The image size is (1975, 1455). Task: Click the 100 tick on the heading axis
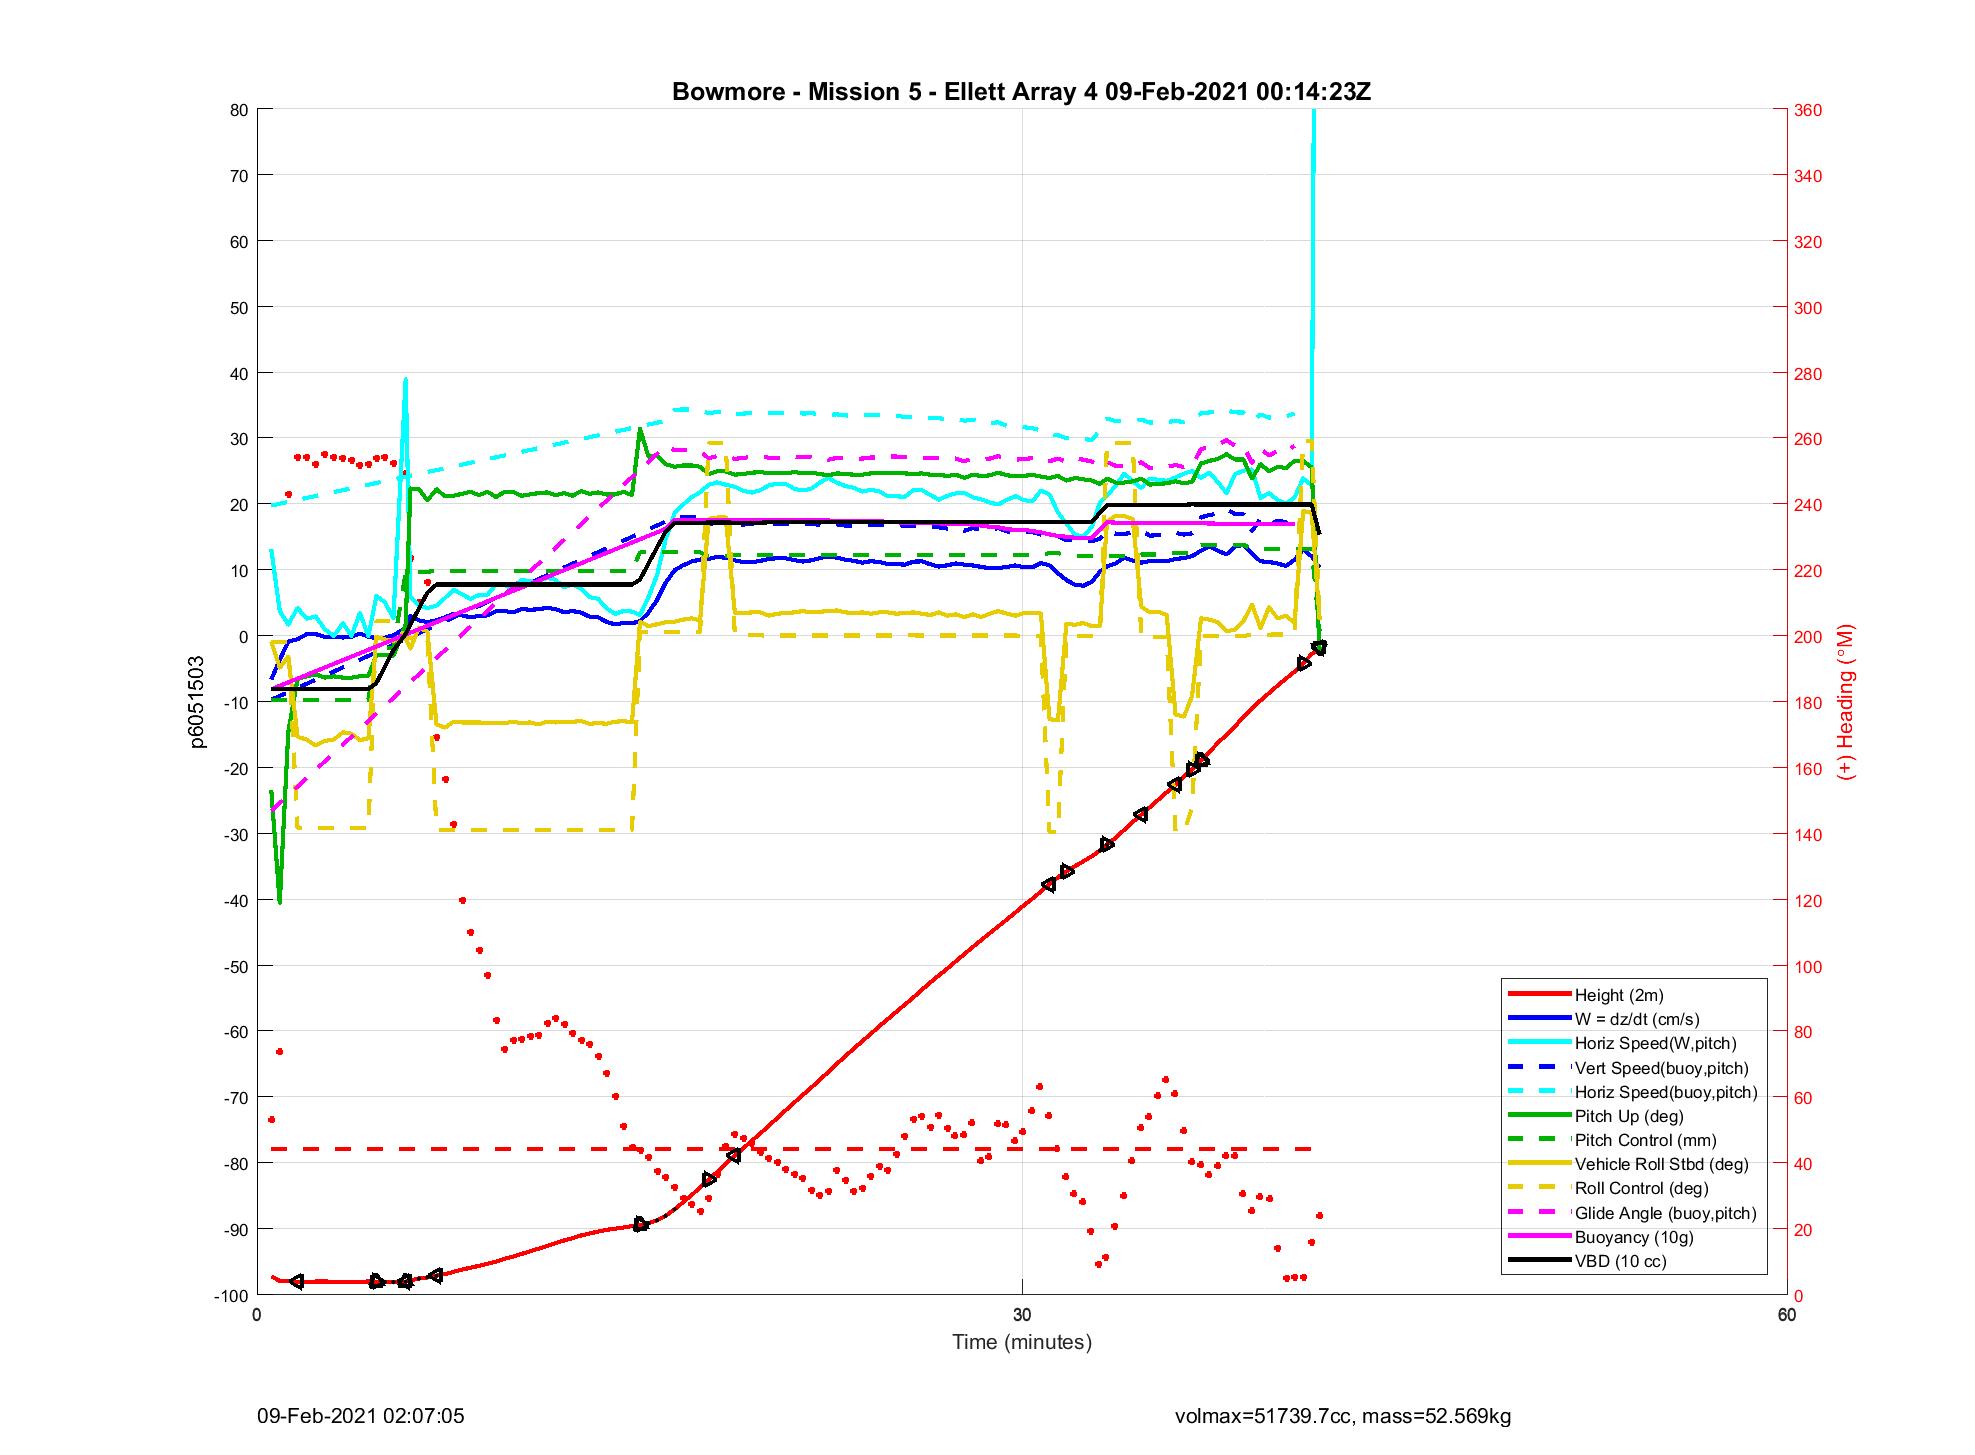pos(1809,967)
